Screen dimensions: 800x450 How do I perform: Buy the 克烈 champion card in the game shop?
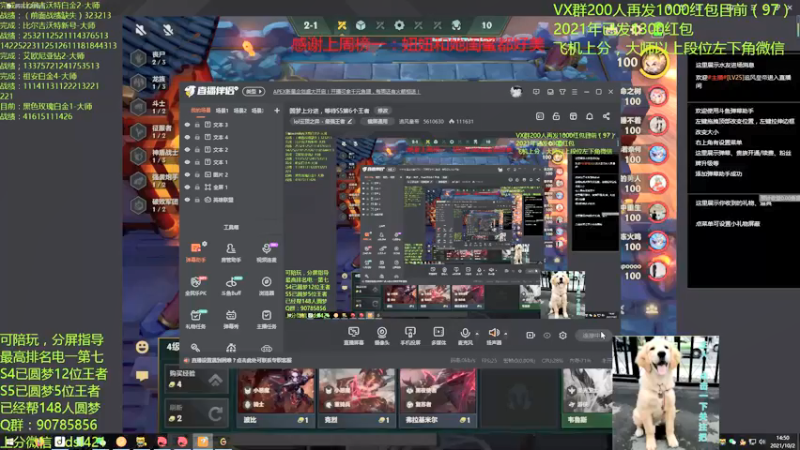tap(357, 398)
